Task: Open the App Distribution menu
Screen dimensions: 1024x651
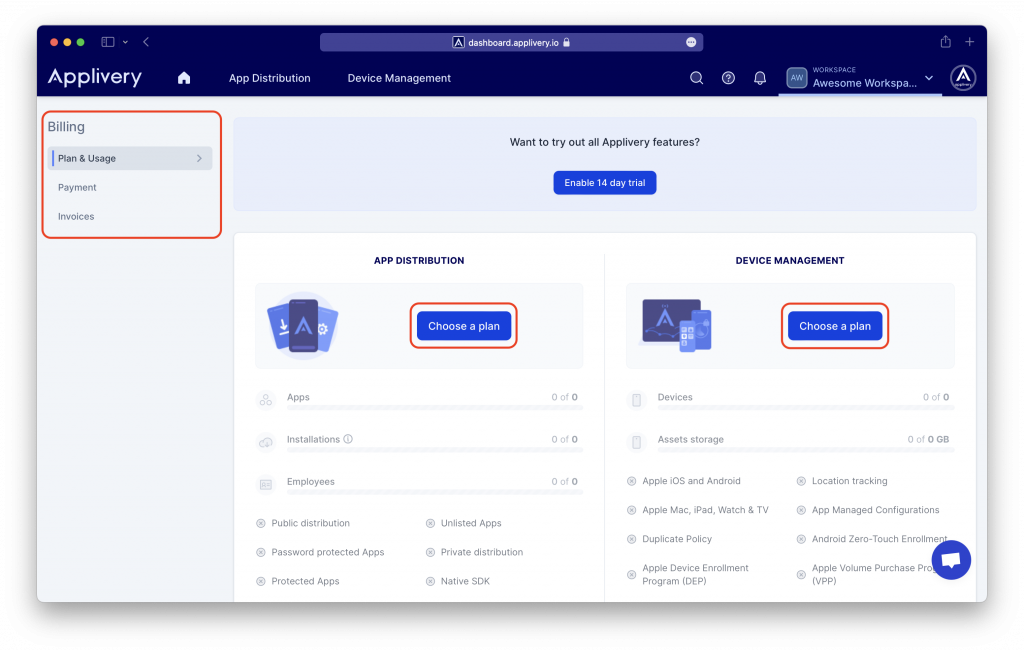Action: point(270,78)
